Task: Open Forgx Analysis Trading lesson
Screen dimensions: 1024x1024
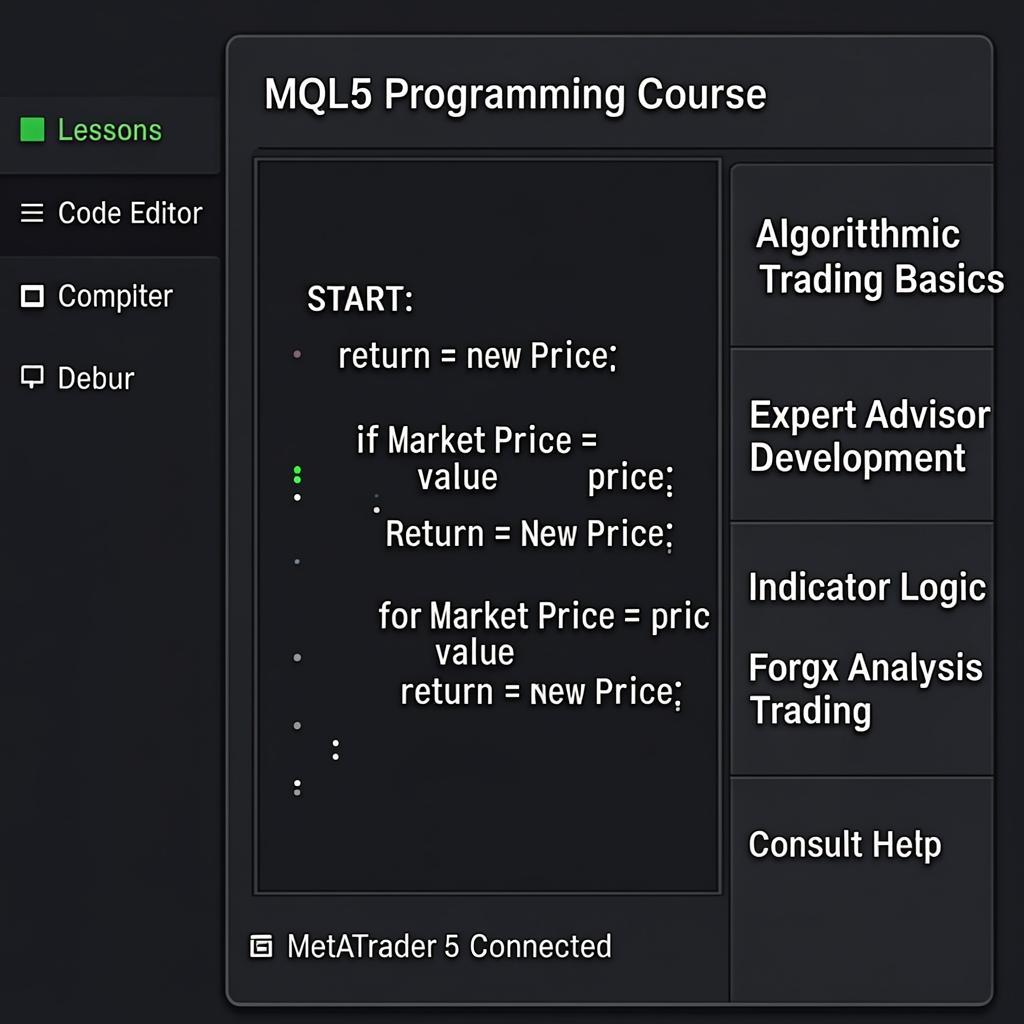Action: [865, 688]
